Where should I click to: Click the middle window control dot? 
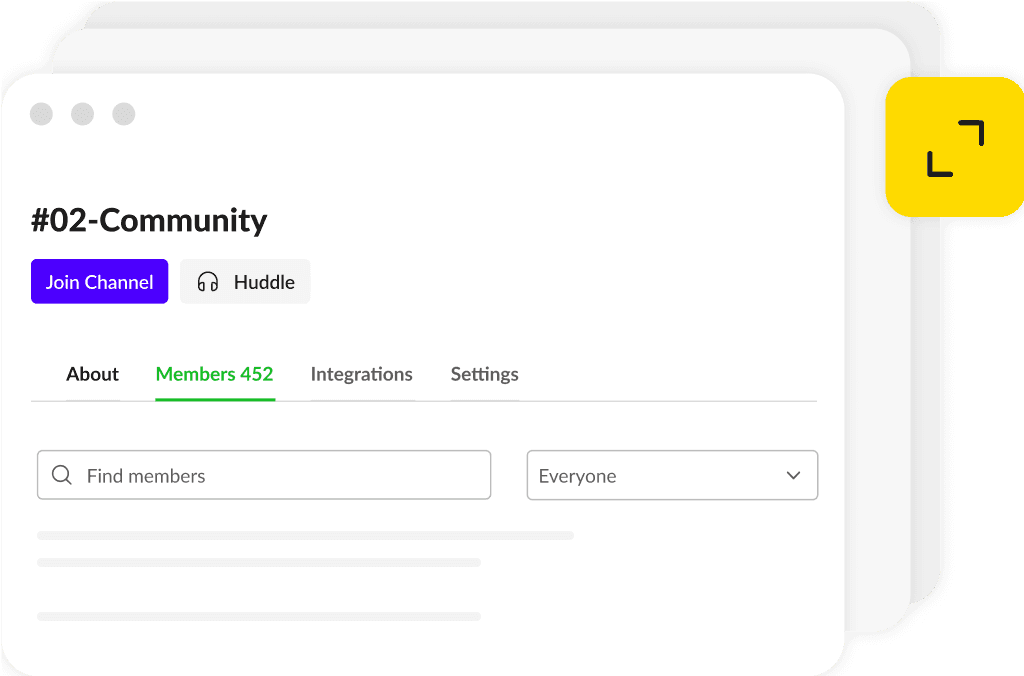point(82,114)
